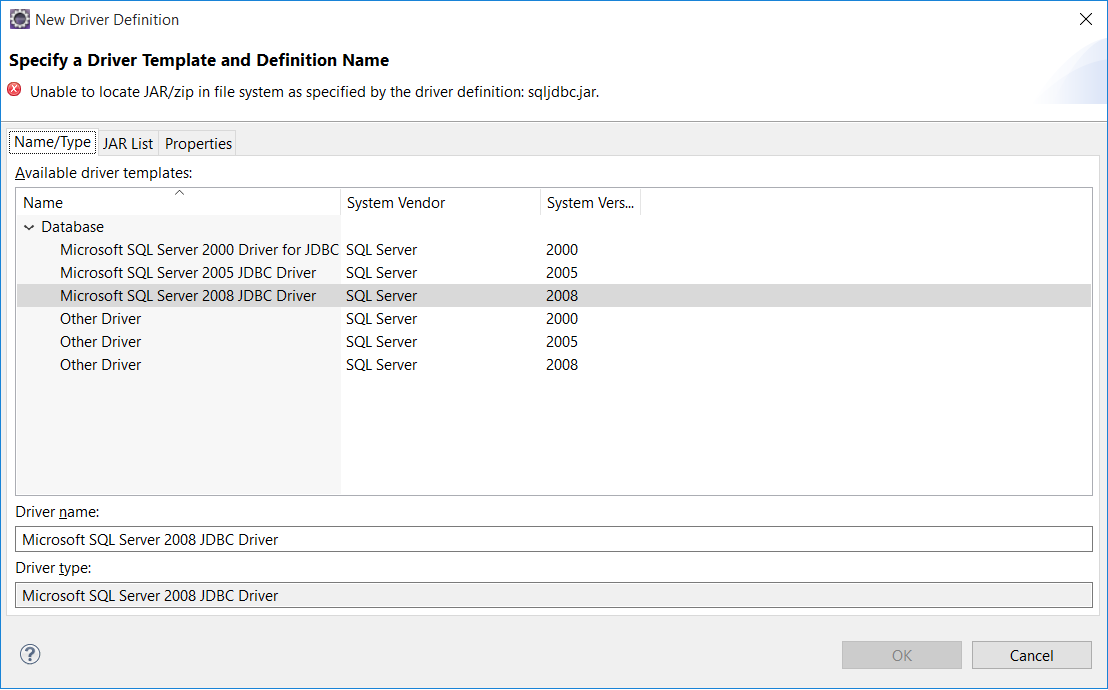Image resolution: width=1108 pixels, height=690 pixels.
Task: Select Microsoft SQL Server 2005 JDBC Driver
Action: point(188,273)
